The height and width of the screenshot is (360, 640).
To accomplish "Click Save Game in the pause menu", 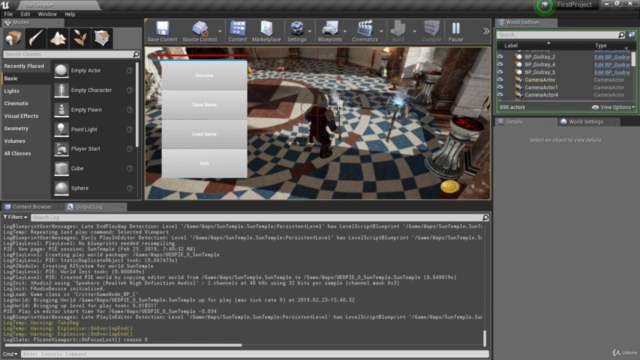I will click(x=204, y=105).
